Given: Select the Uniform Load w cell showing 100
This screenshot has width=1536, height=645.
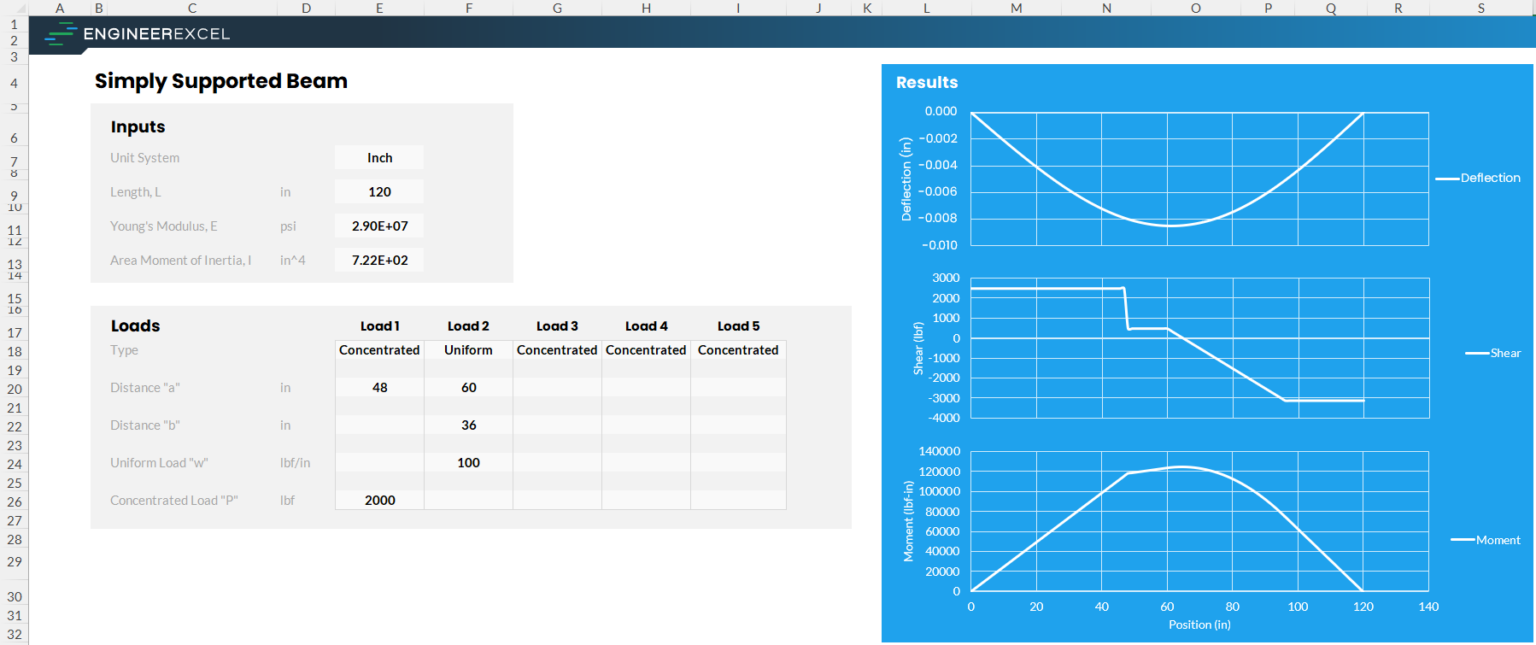Looking at the screenshot, I should 468,462.
